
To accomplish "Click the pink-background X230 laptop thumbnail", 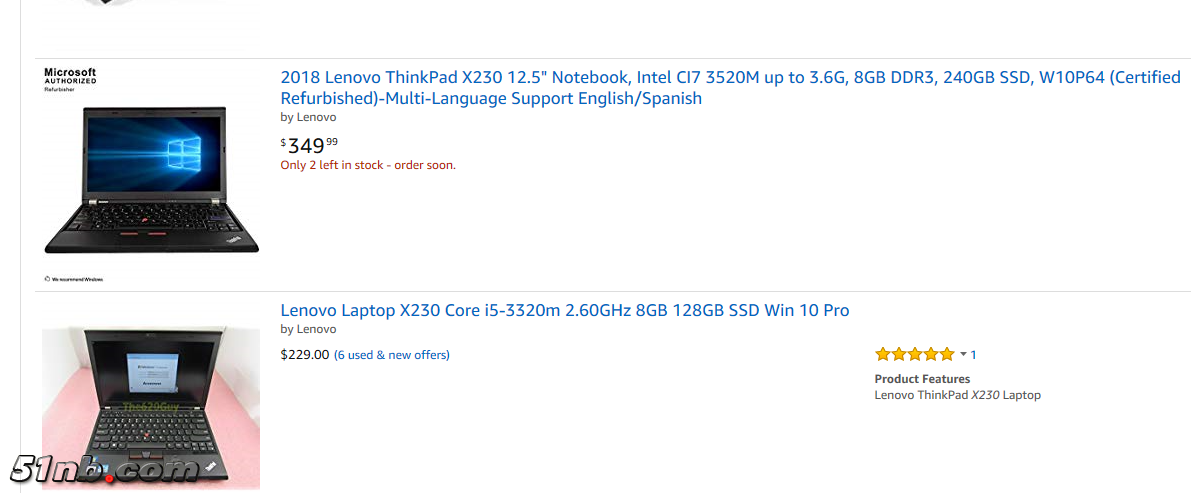I will coord(151,405).
